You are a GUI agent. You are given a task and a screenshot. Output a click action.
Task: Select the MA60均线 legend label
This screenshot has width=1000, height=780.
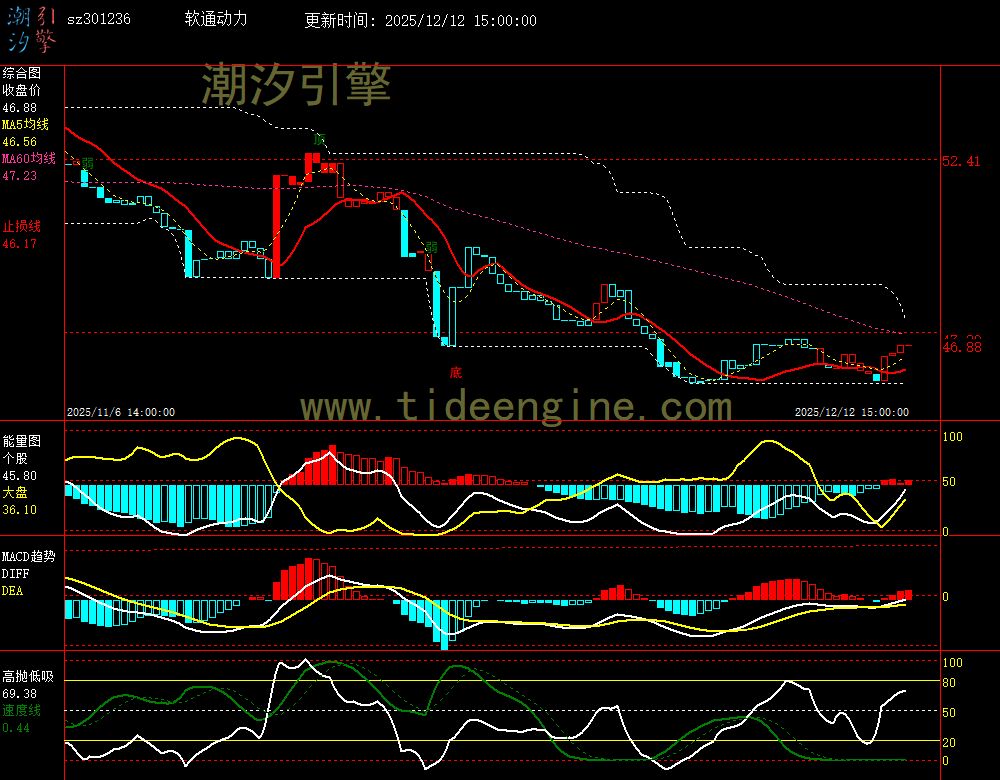pos(30,159)
